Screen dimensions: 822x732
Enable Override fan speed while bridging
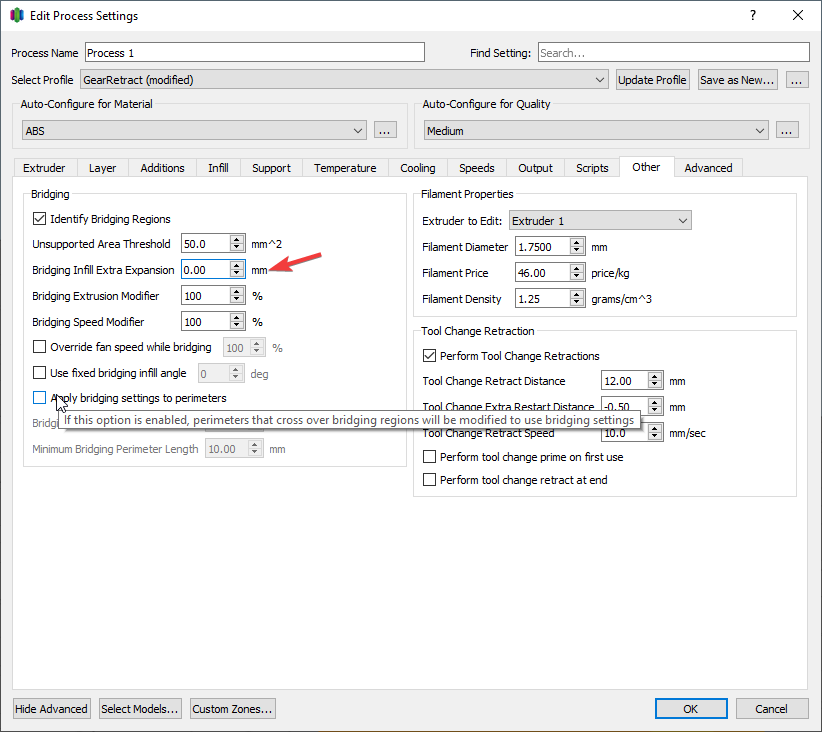(x=39, y=347)
